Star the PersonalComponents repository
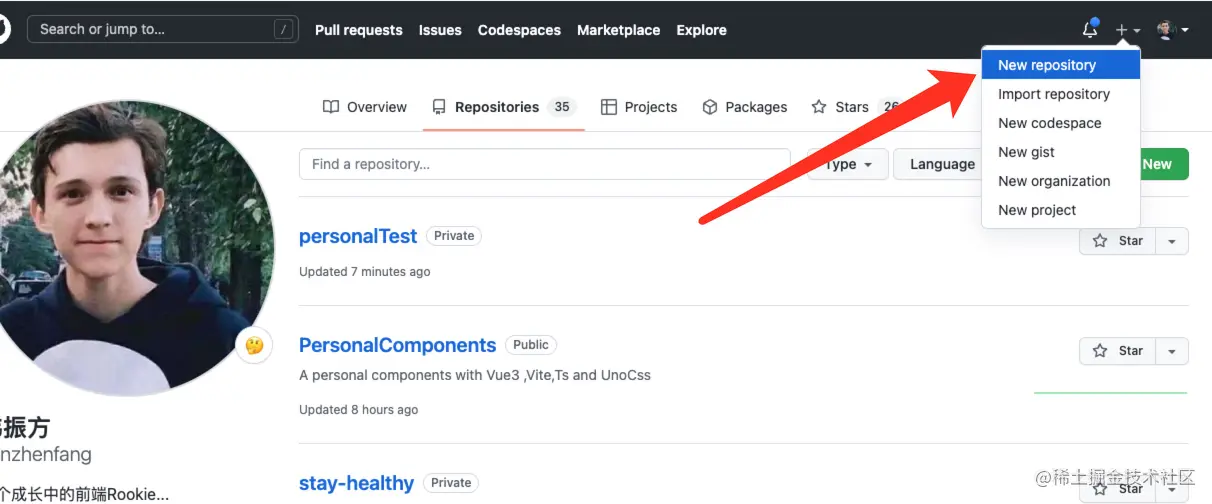 (x=1118, y=351)
